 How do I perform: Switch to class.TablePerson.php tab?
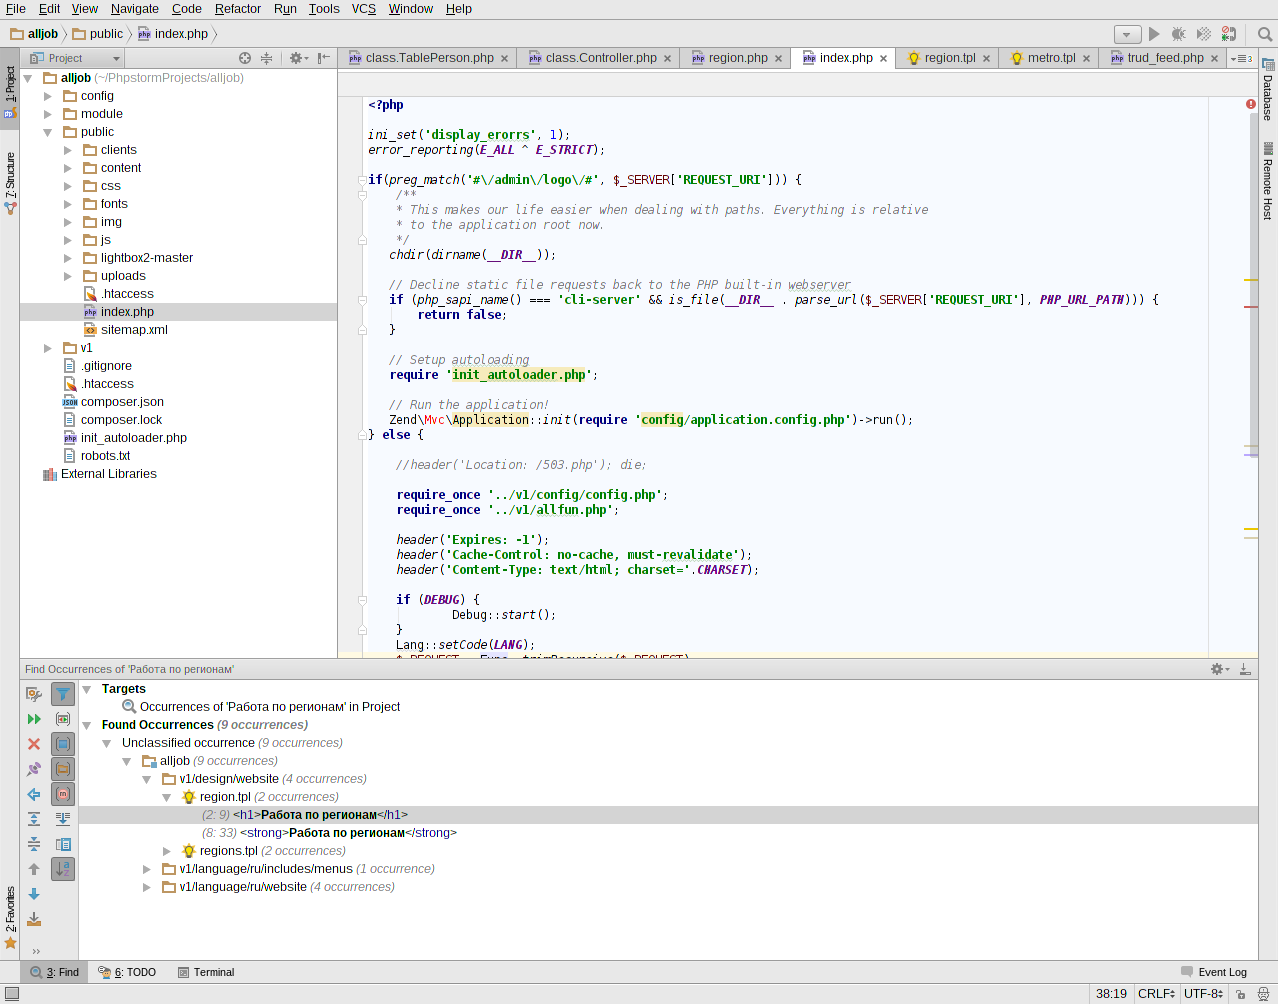pos(430,58)
